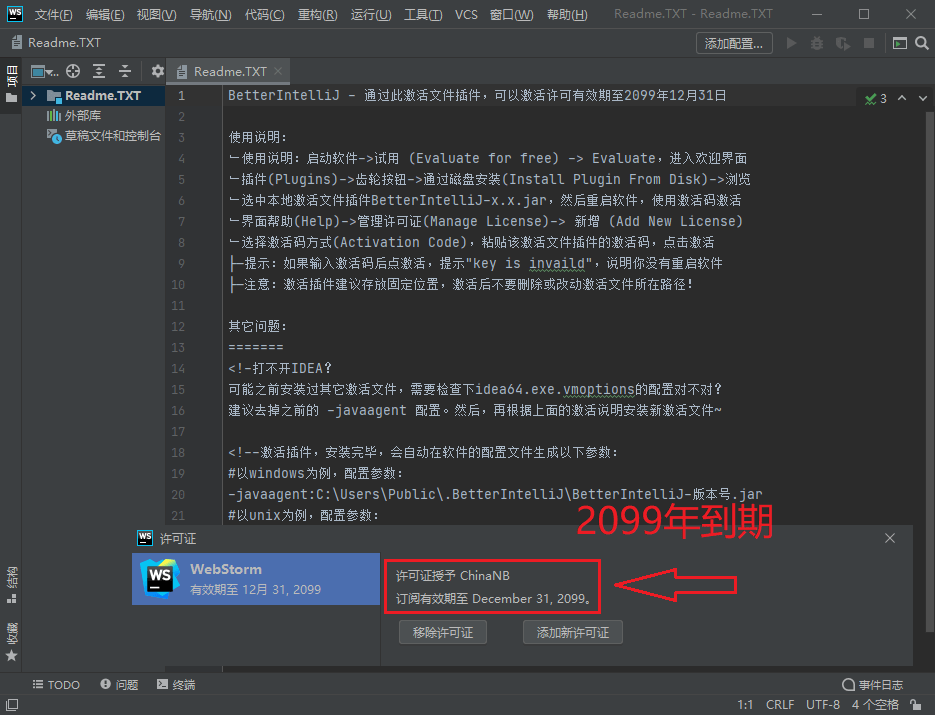Close the Readme.TXT editor tab
The image size is (935, 715).
click(x=278, y=71)
